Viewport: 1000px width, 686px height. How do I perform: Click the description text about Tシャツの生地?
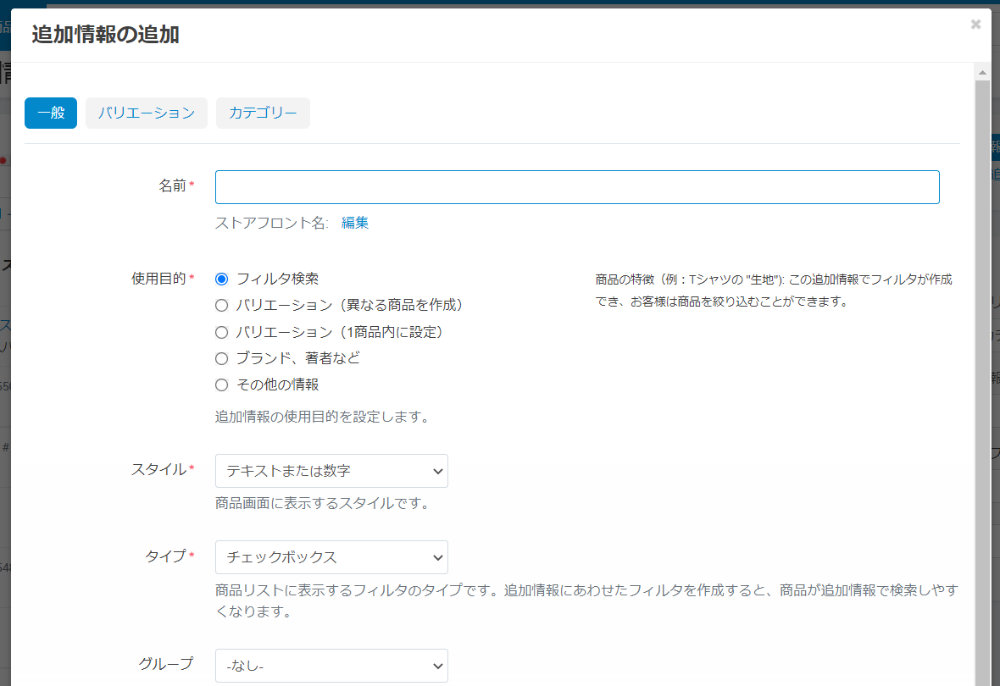coord(774,290)
